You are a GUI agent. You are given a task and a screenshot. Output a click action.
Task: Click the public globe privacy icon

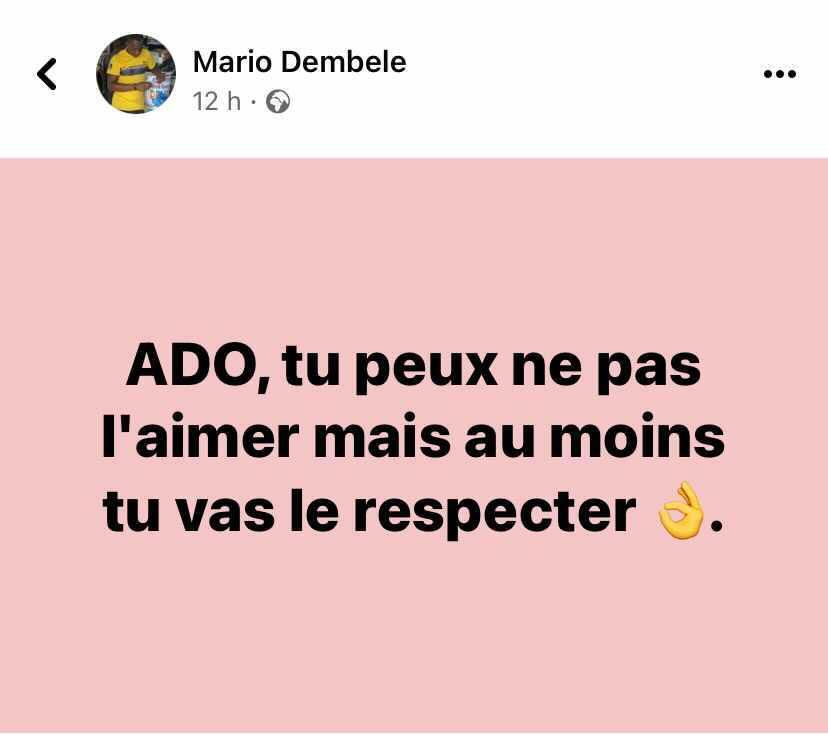coord(278,102)
